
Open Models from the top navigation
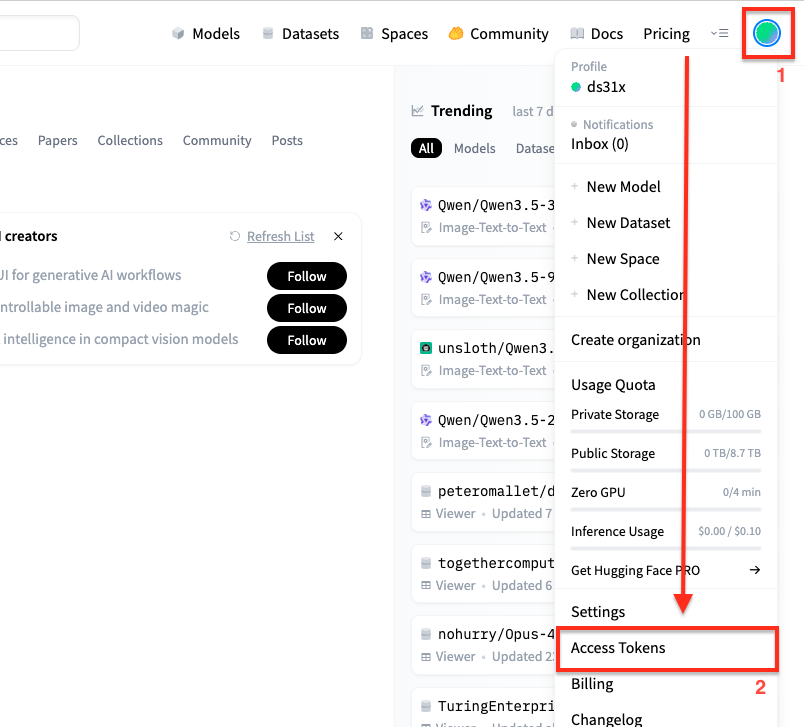[x=216, y=34]
